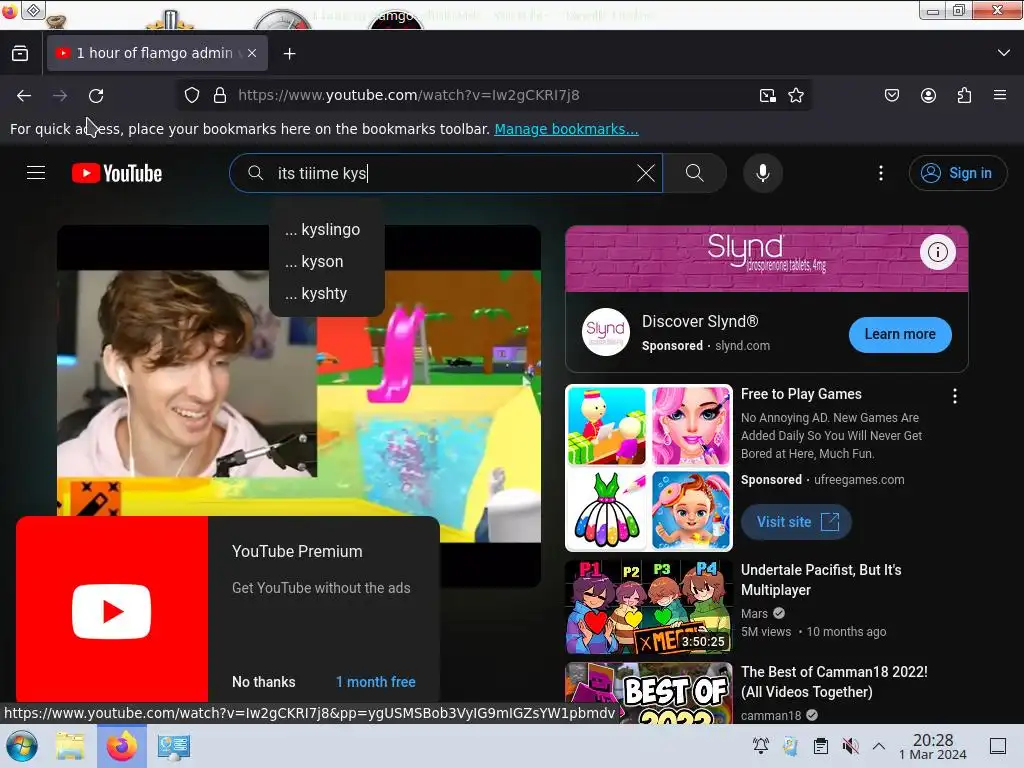
Task: Open the tracking protection shield
Action: [x=191, y=95]
